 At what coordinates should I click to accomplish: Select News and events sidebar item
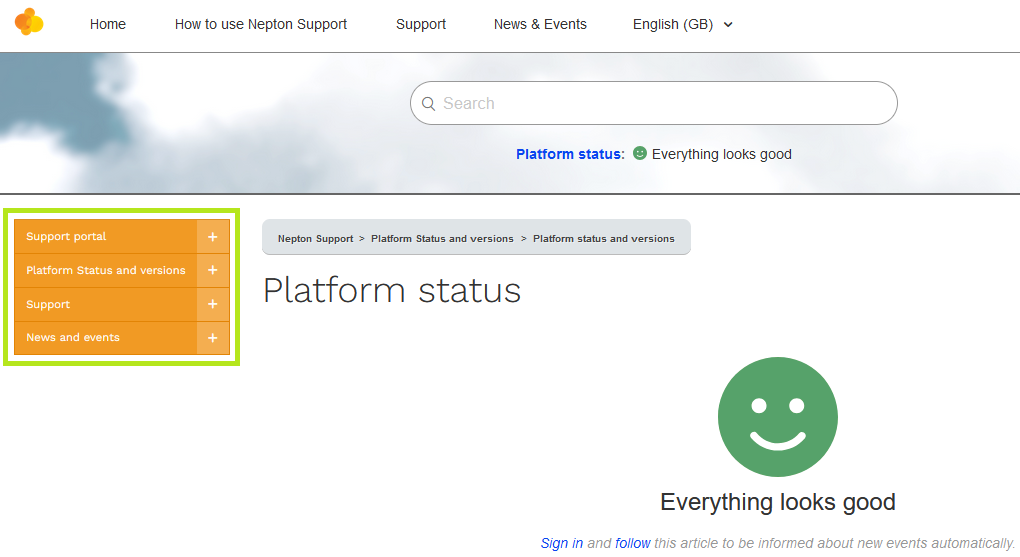[x=73, y=338]
